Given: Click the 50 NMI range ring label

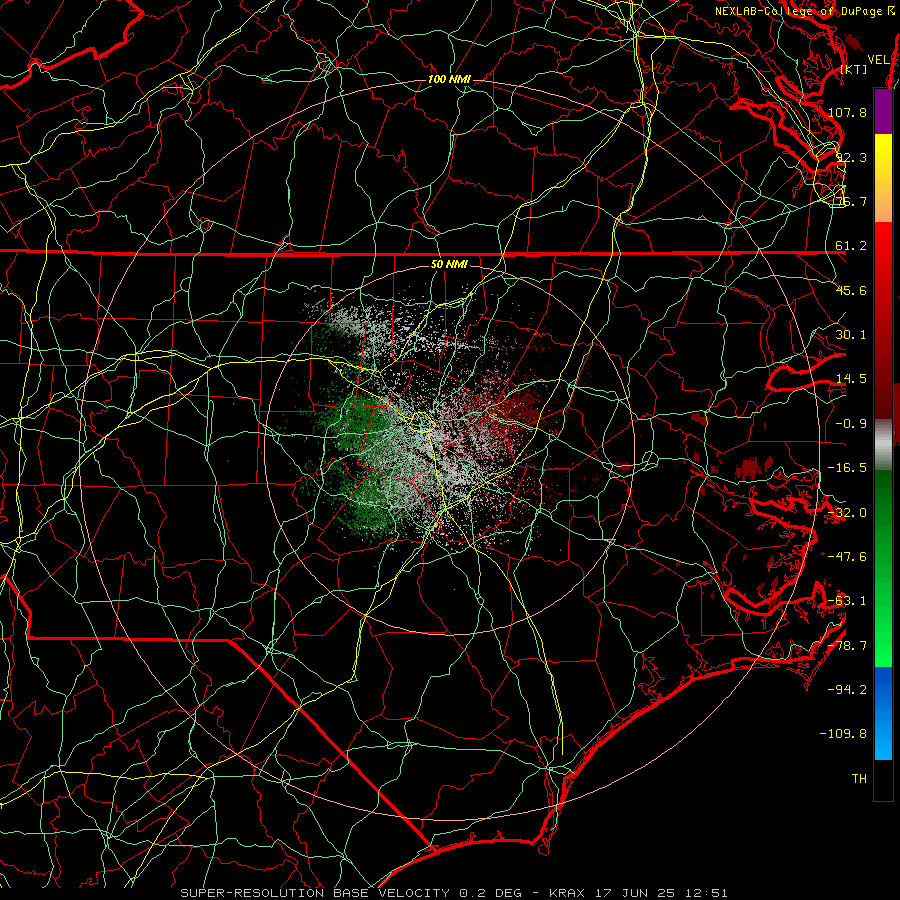Looking at the screenshot, I should coord(449,264).
